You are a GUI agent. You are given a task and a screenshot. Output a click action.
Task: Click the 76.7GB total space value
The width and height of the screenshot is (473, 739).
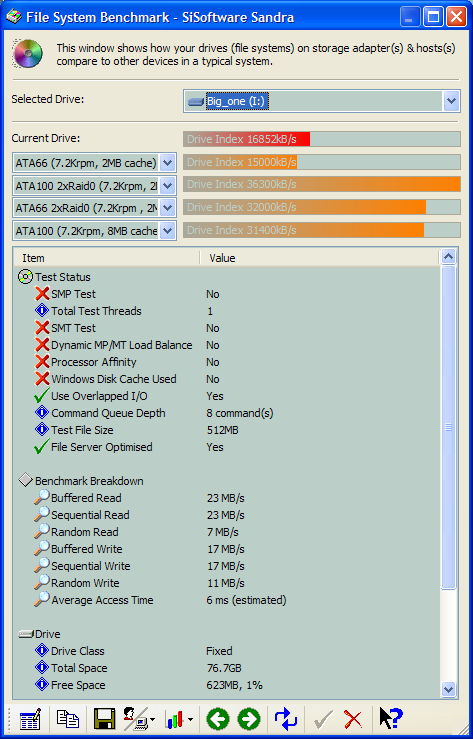tap(224, 668)
